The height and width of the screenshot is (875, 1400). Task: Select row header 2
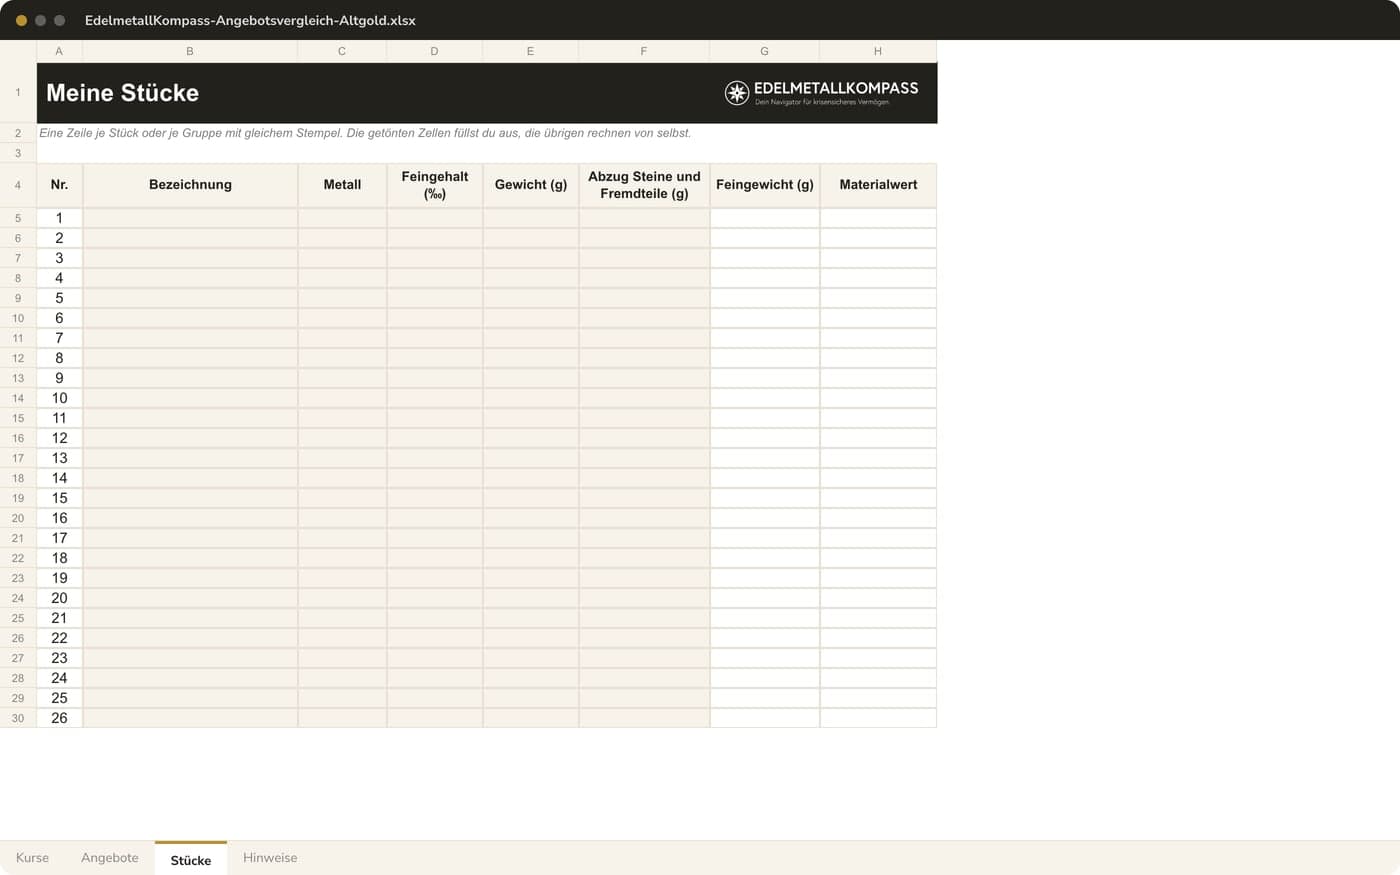click(18, 133)
